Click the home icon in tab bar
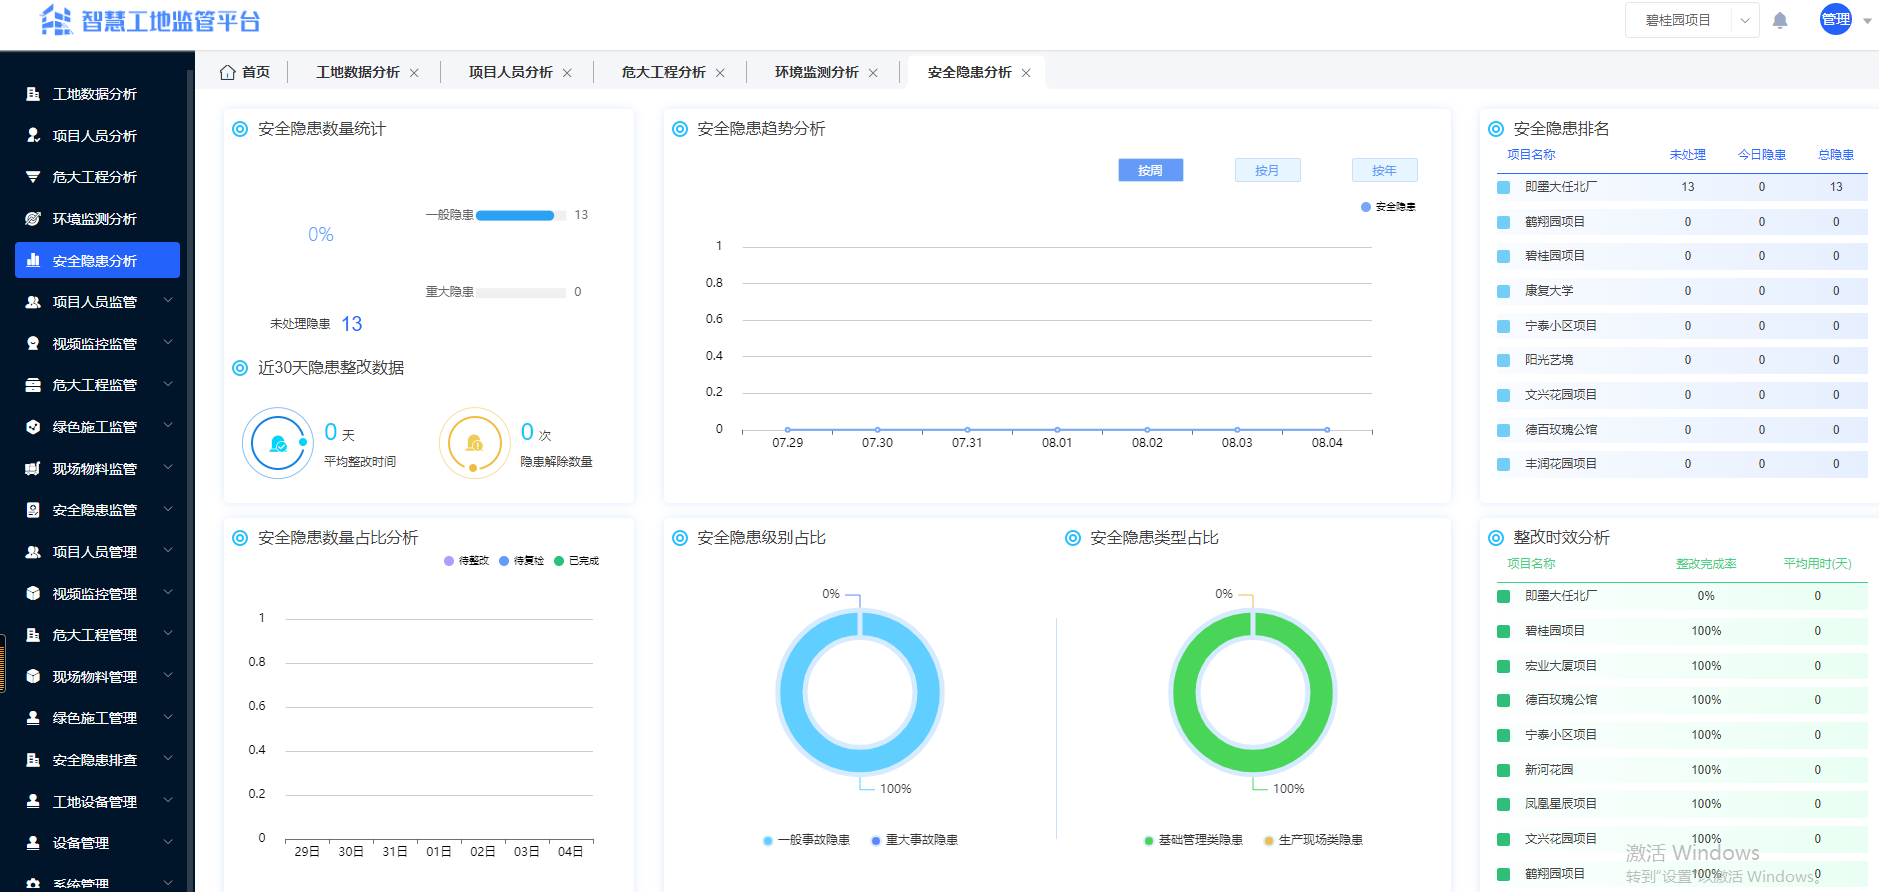This screenshot has width=1879, height=892. [x=228, y=72]
